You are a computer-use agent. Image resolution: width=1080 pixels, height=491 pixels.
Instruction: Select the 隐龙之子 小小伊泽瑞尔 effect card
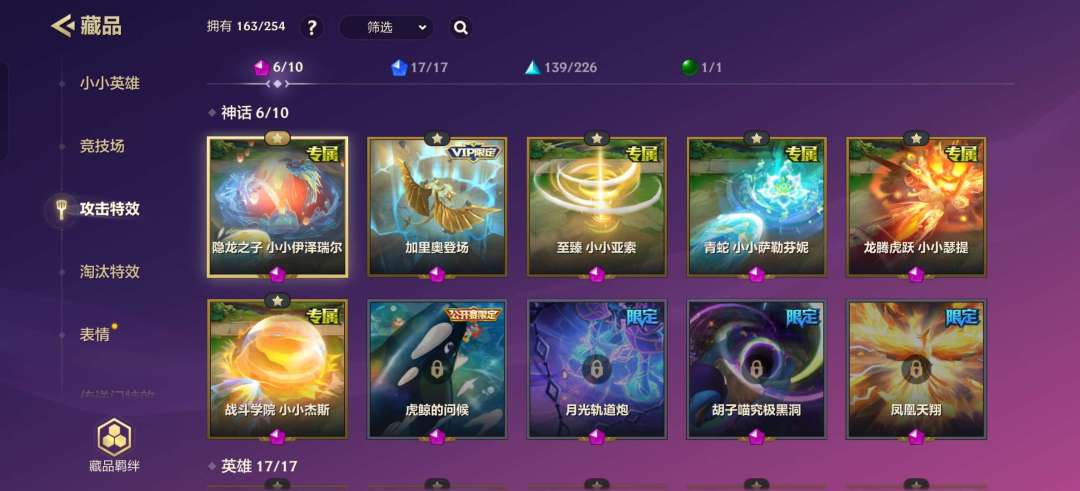click(x=278, y=207)
